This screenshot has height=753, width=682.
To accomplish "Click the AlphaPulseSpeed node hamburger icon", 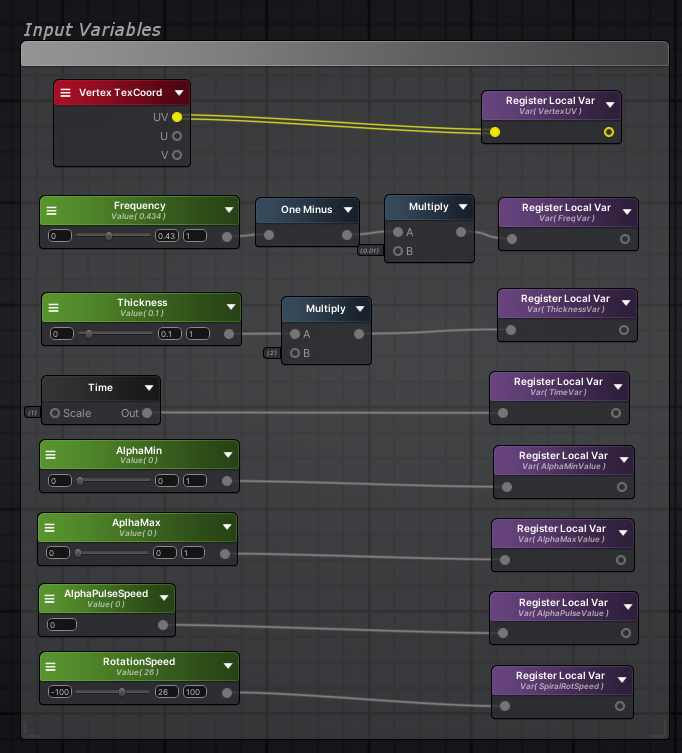I will (x=52, y=598).
